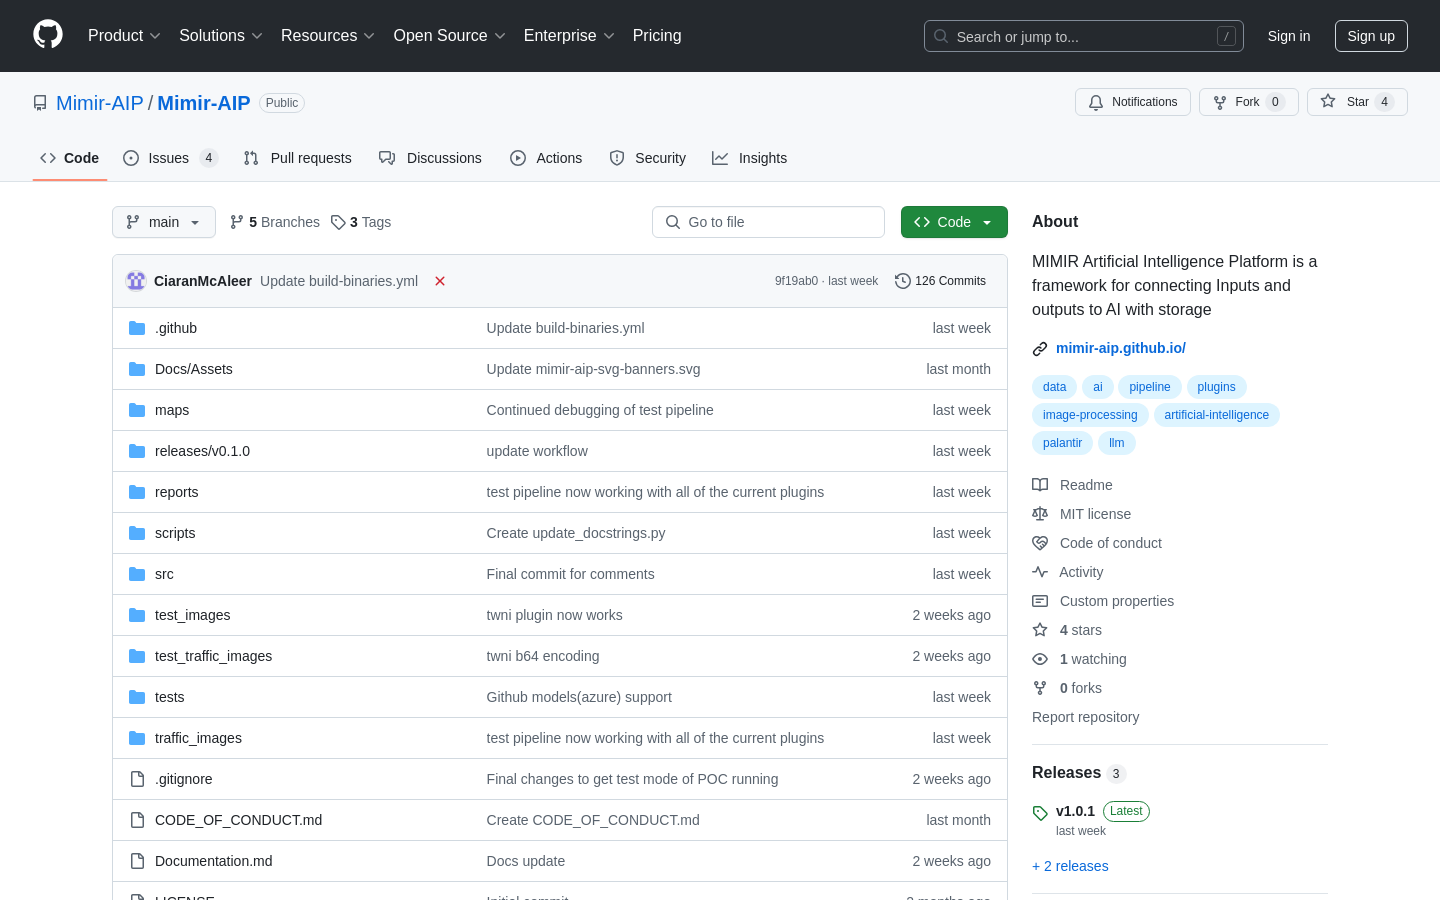Click CiaranMcAleer's avatar icon
Viewport: 1440px width, 900px height.
[136, 281]
